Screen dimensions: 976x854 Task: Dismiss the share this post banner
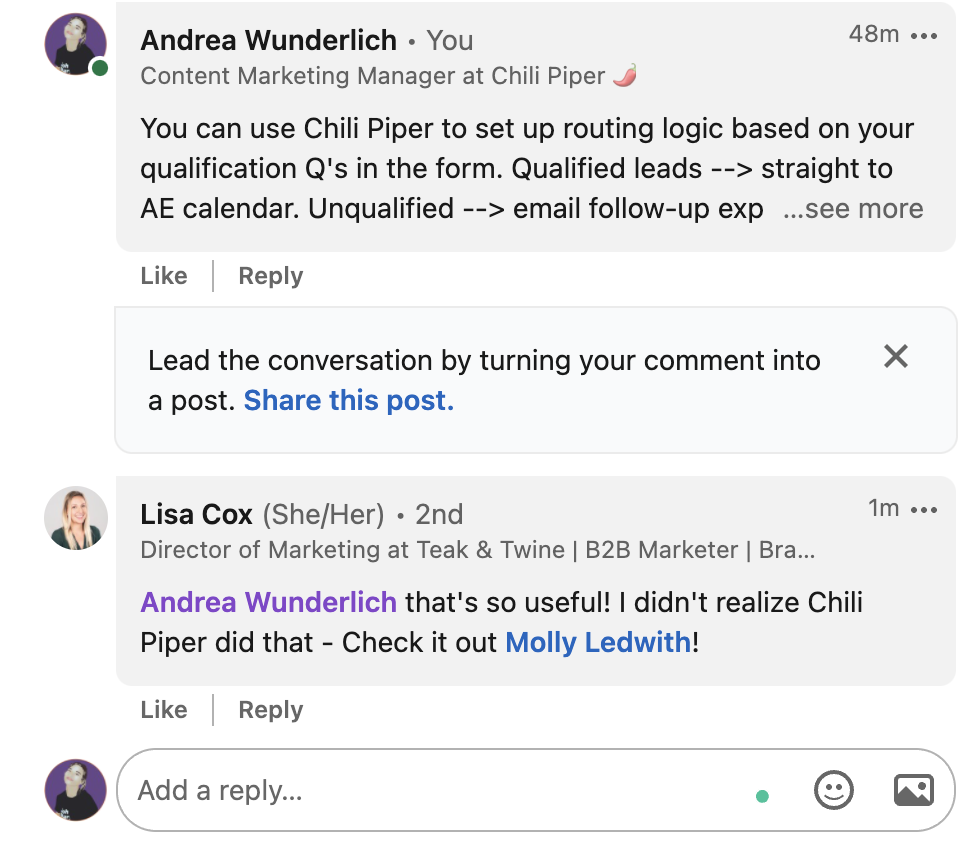[x=896, y=356]
